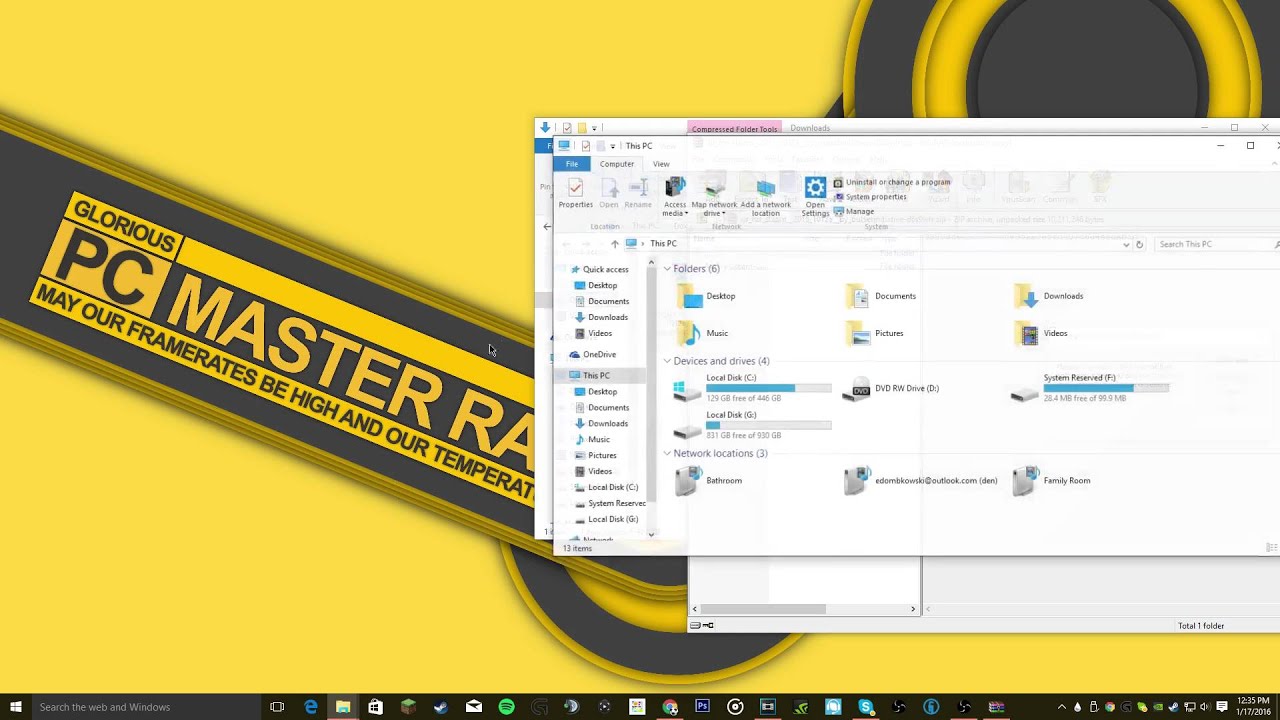Click Manage in the System group
This screenshot has width=1280, height=720.
point(853,211)
